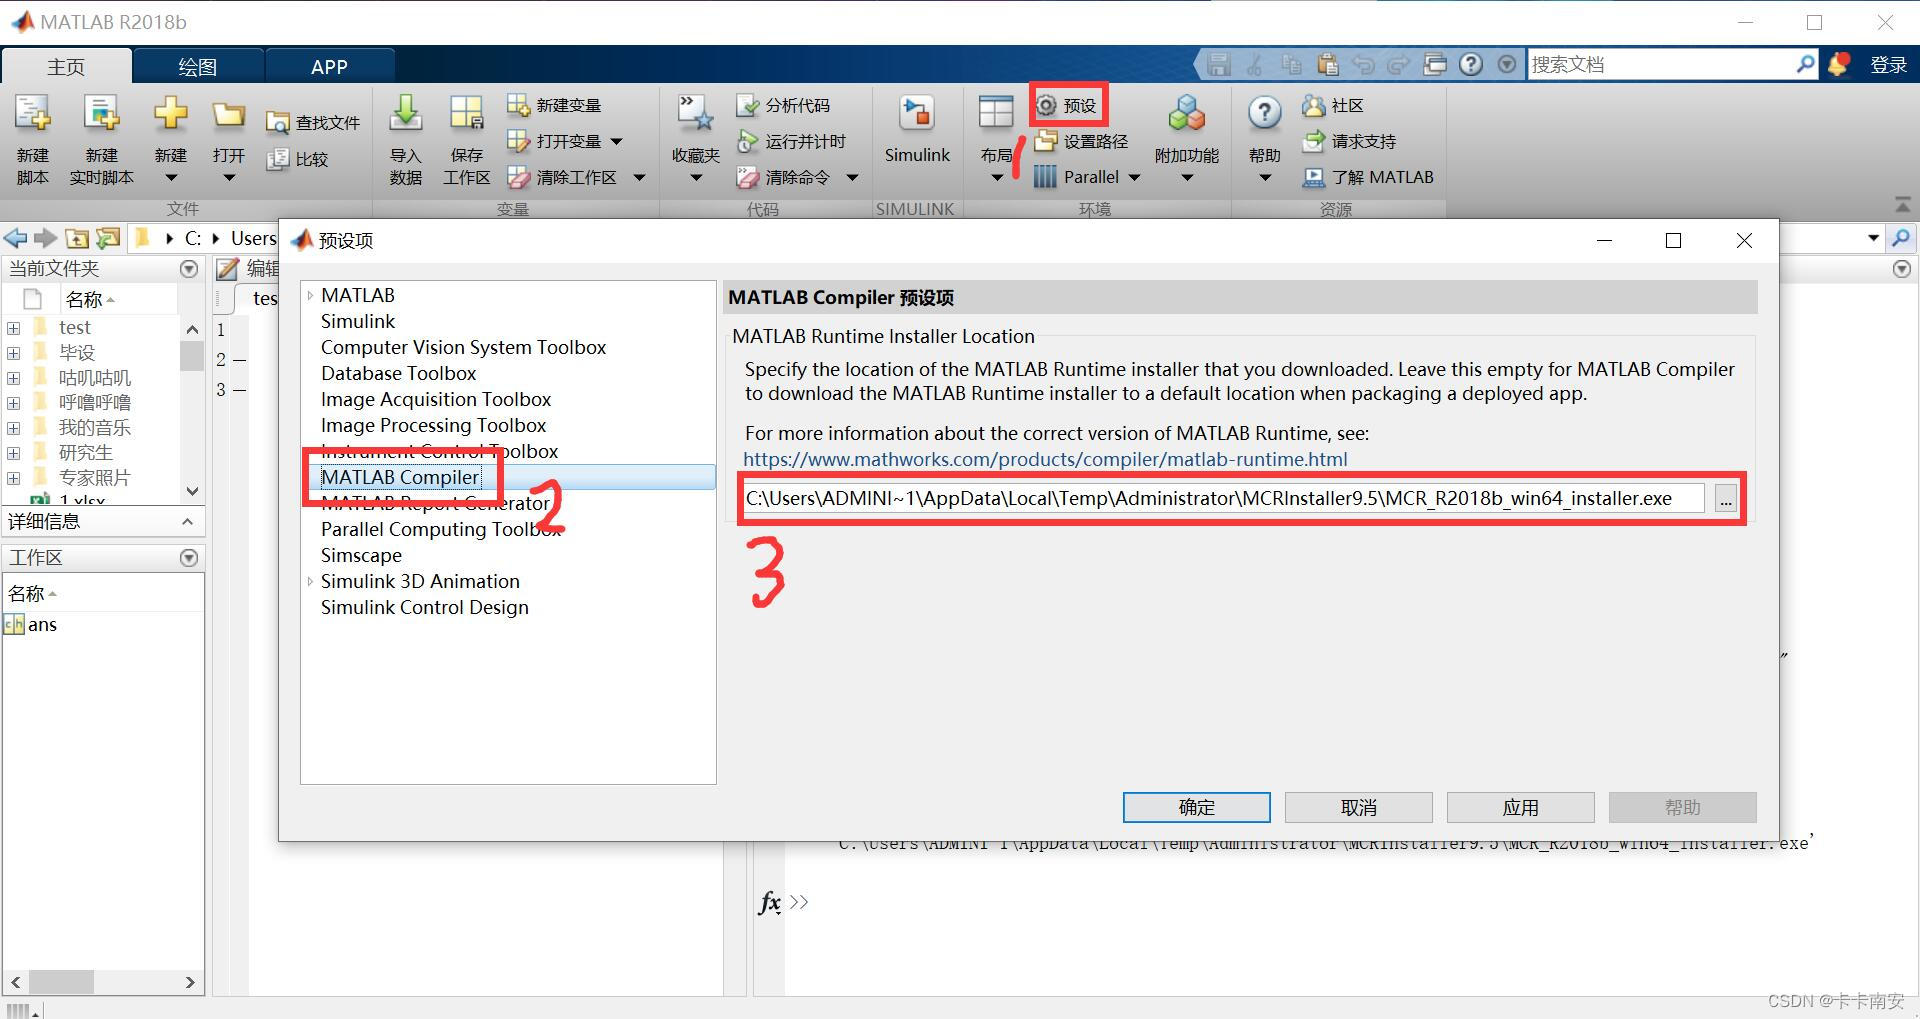Open the Clear Commands (清除命令) dropdown

(x=852, y=178)
